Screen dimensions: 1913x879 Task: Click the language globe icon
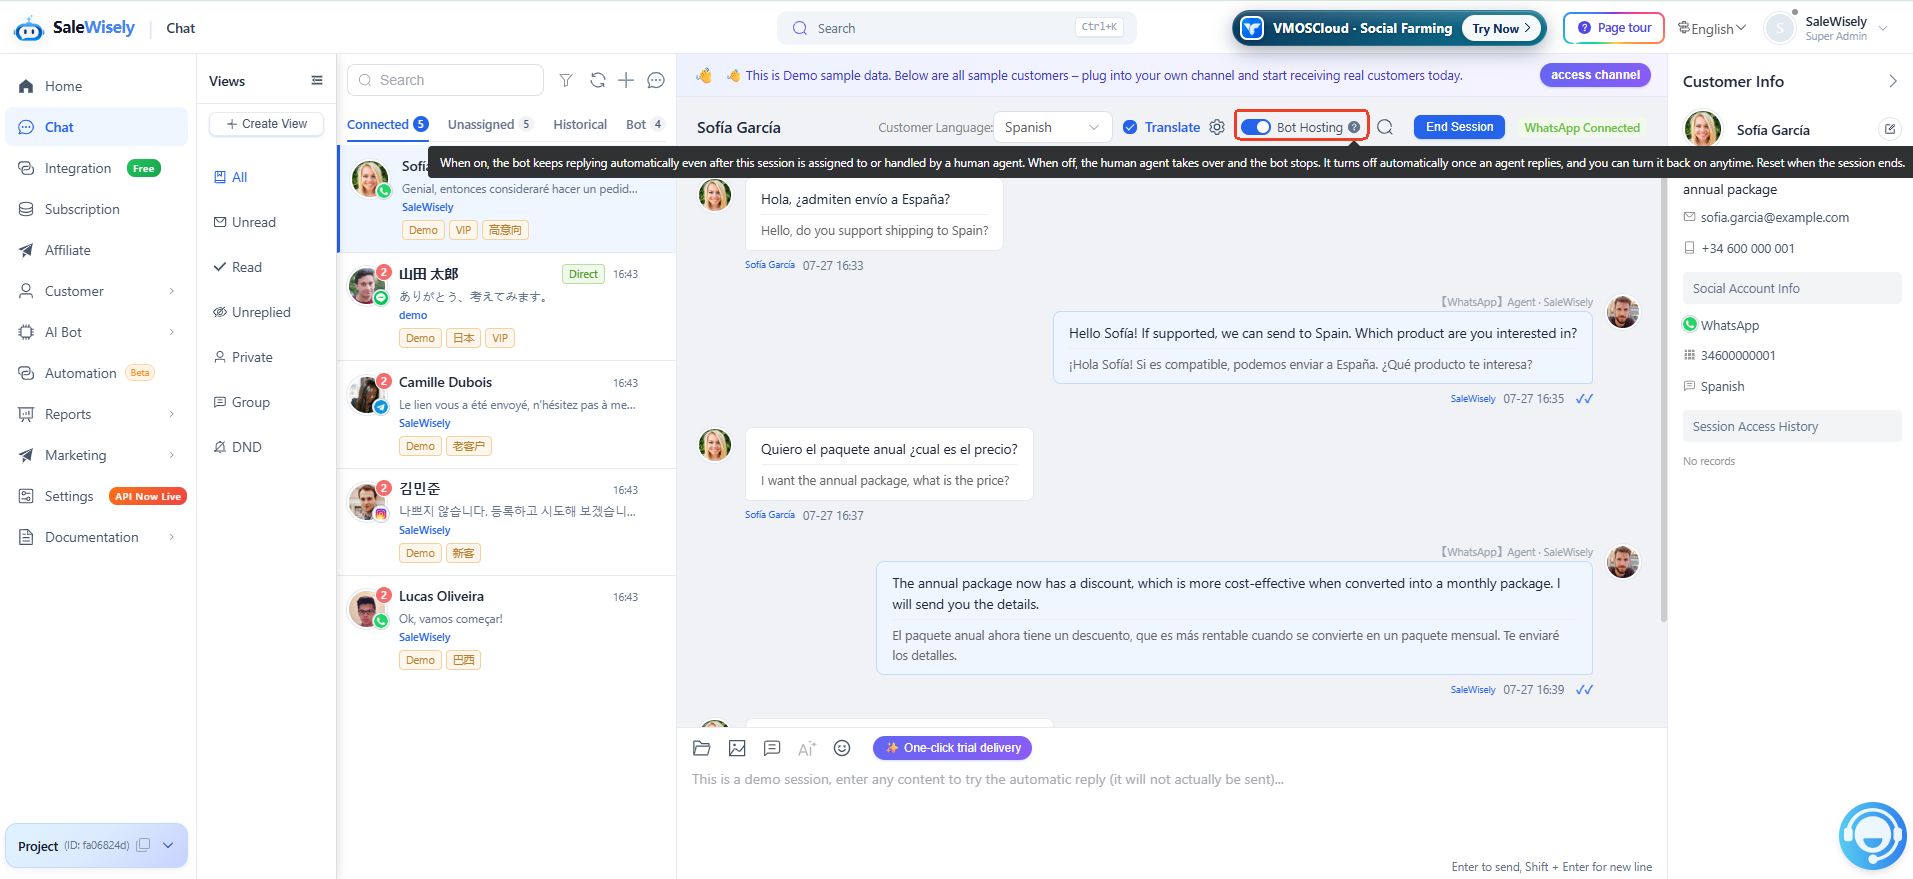[1684, 28]
